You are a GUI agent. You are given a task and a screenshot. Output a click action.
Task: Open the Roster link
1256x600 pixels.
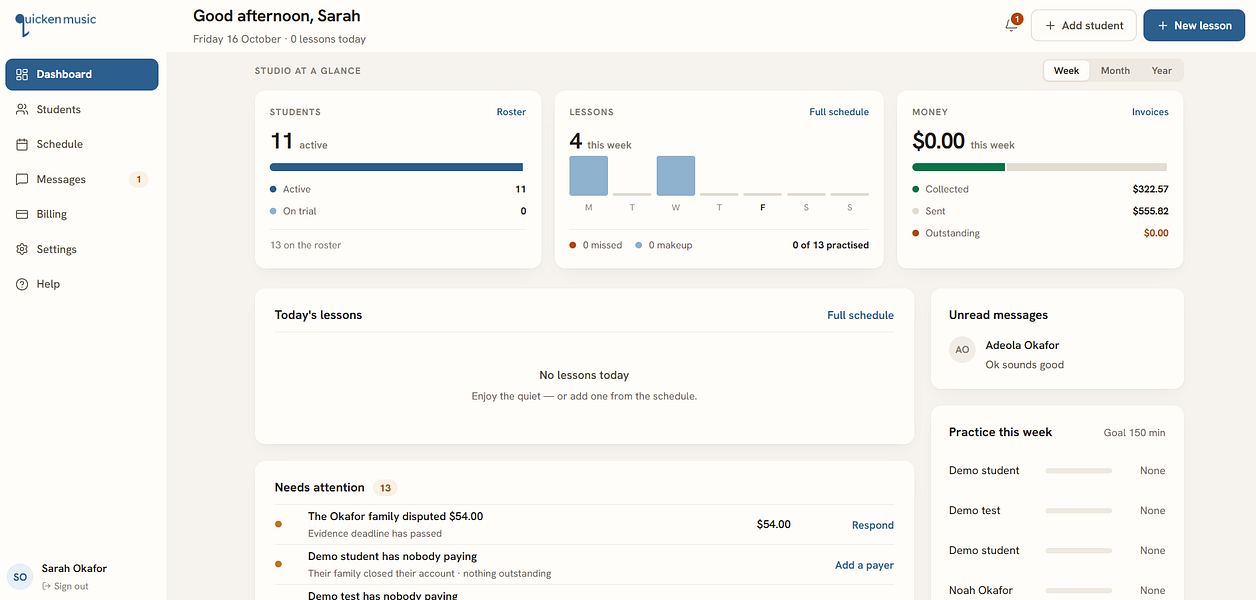511,112
